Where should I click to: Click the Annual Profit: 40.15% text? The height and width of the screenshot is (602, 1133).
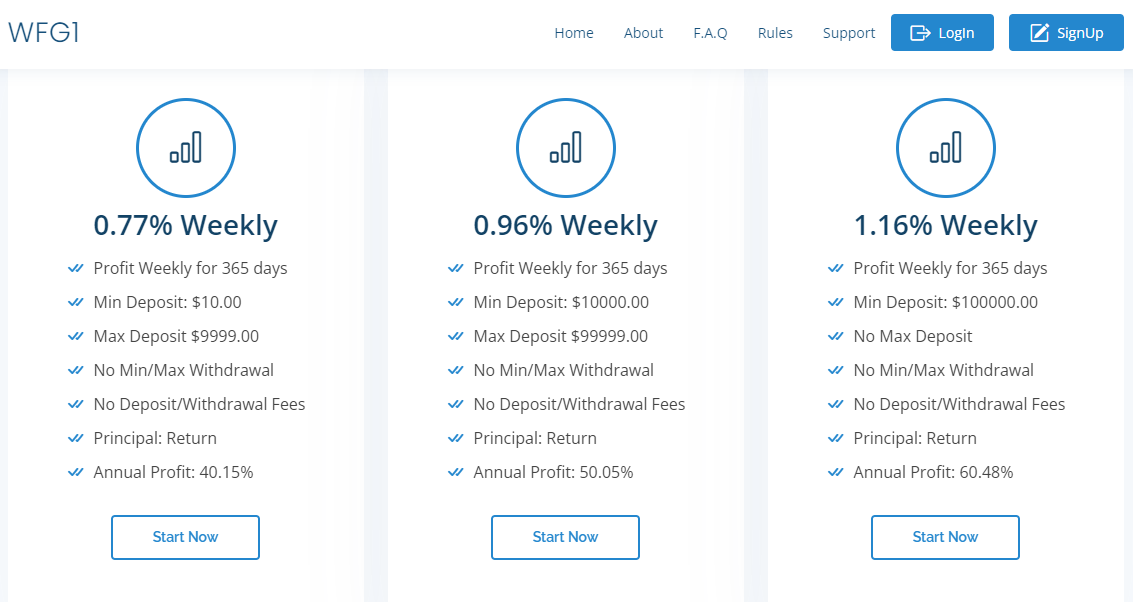click(173, 472)
